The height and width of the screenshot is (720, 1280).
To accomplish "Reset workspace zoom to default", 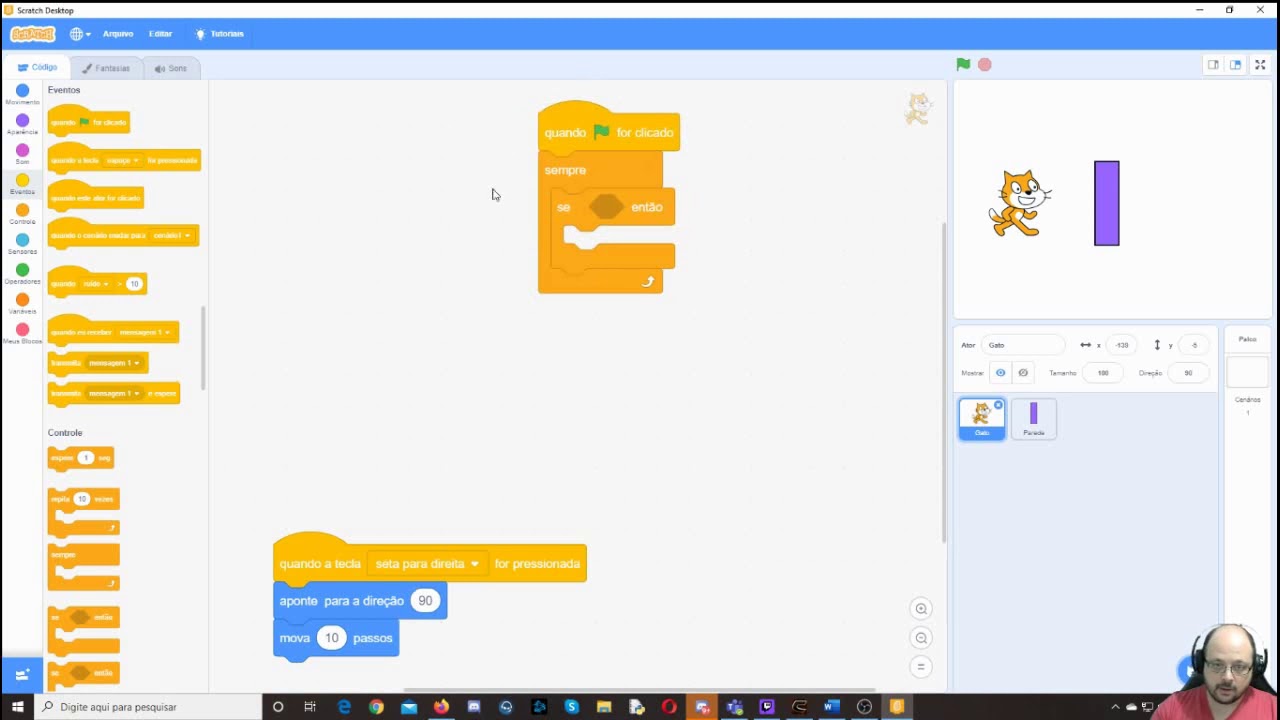I will (x=921, y=667).
